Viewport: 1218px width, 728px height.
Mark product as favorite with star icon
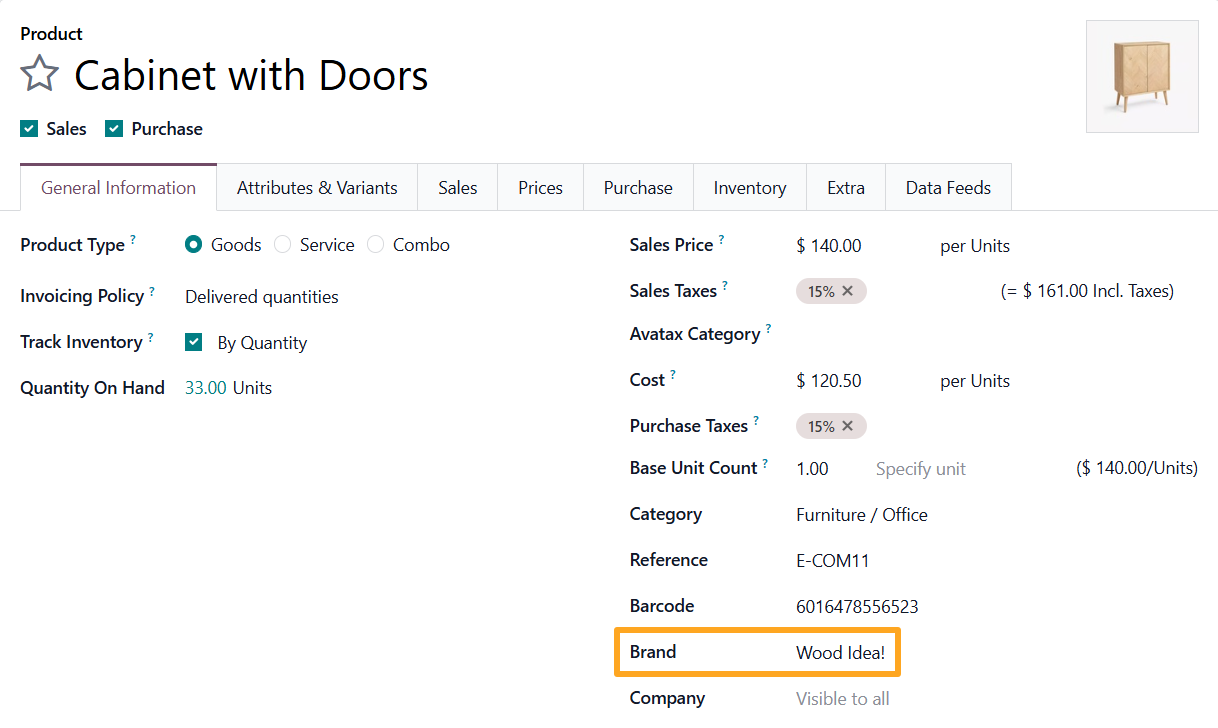pos(40,75)
